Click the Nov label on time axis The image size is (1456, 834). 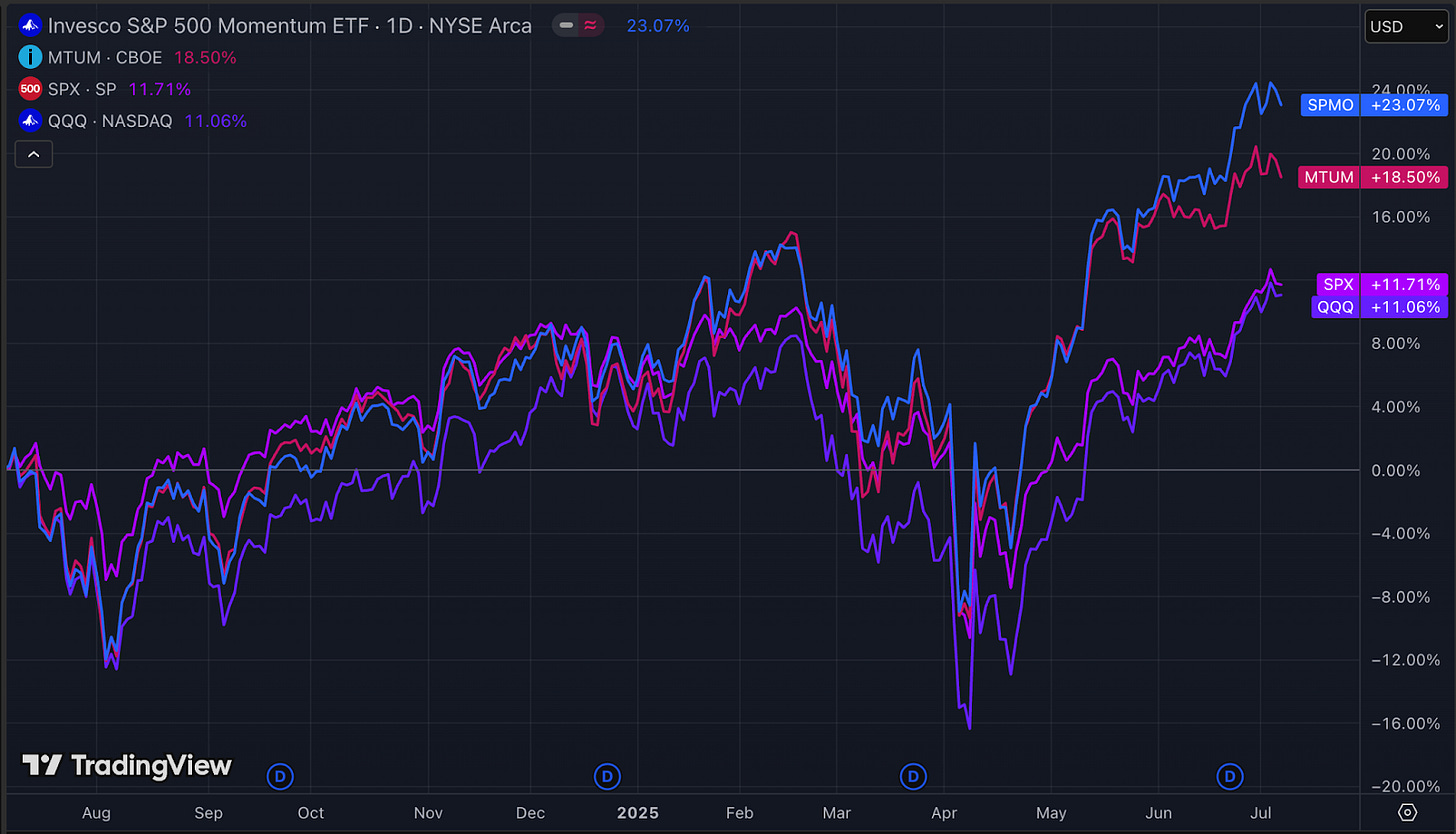coord(428,812)
